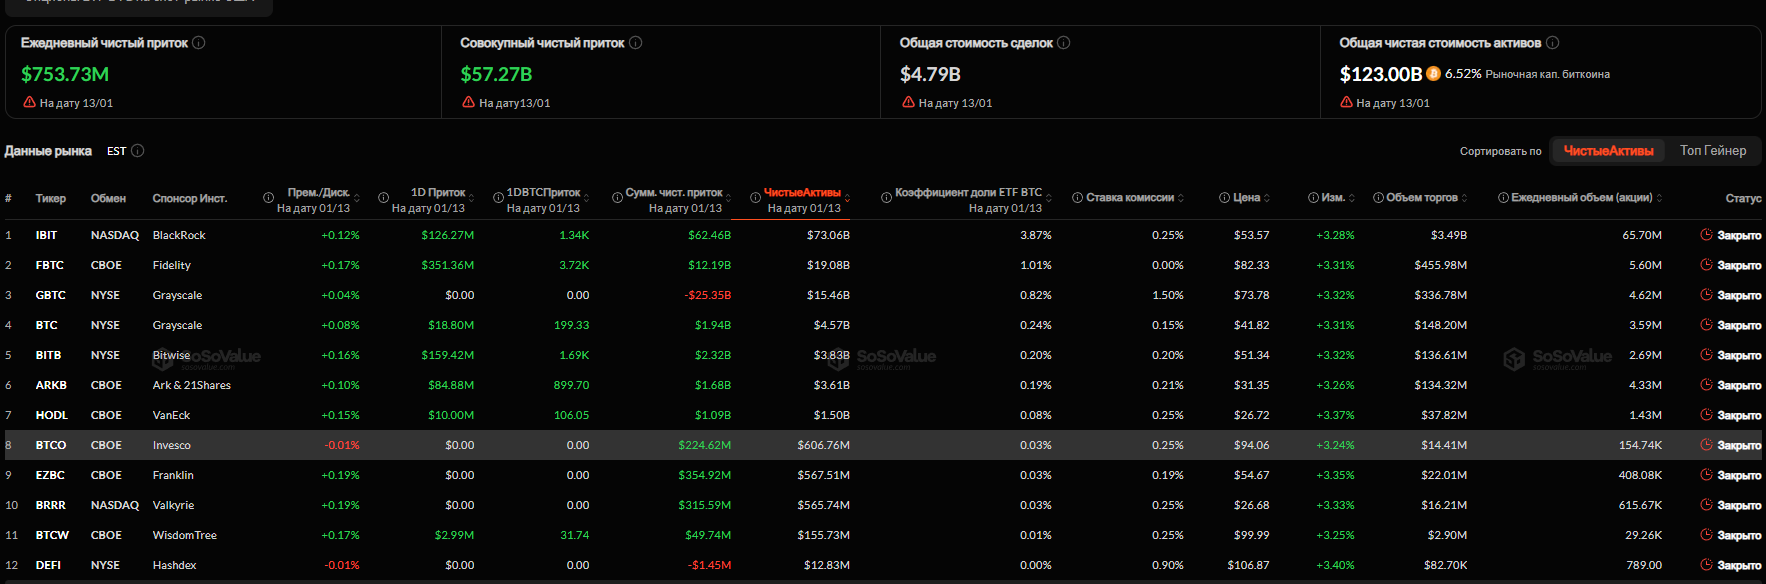Screen dimensions: 1766x584
Task: Toggle the EST timezone label
Action: [x=116, y=151]
